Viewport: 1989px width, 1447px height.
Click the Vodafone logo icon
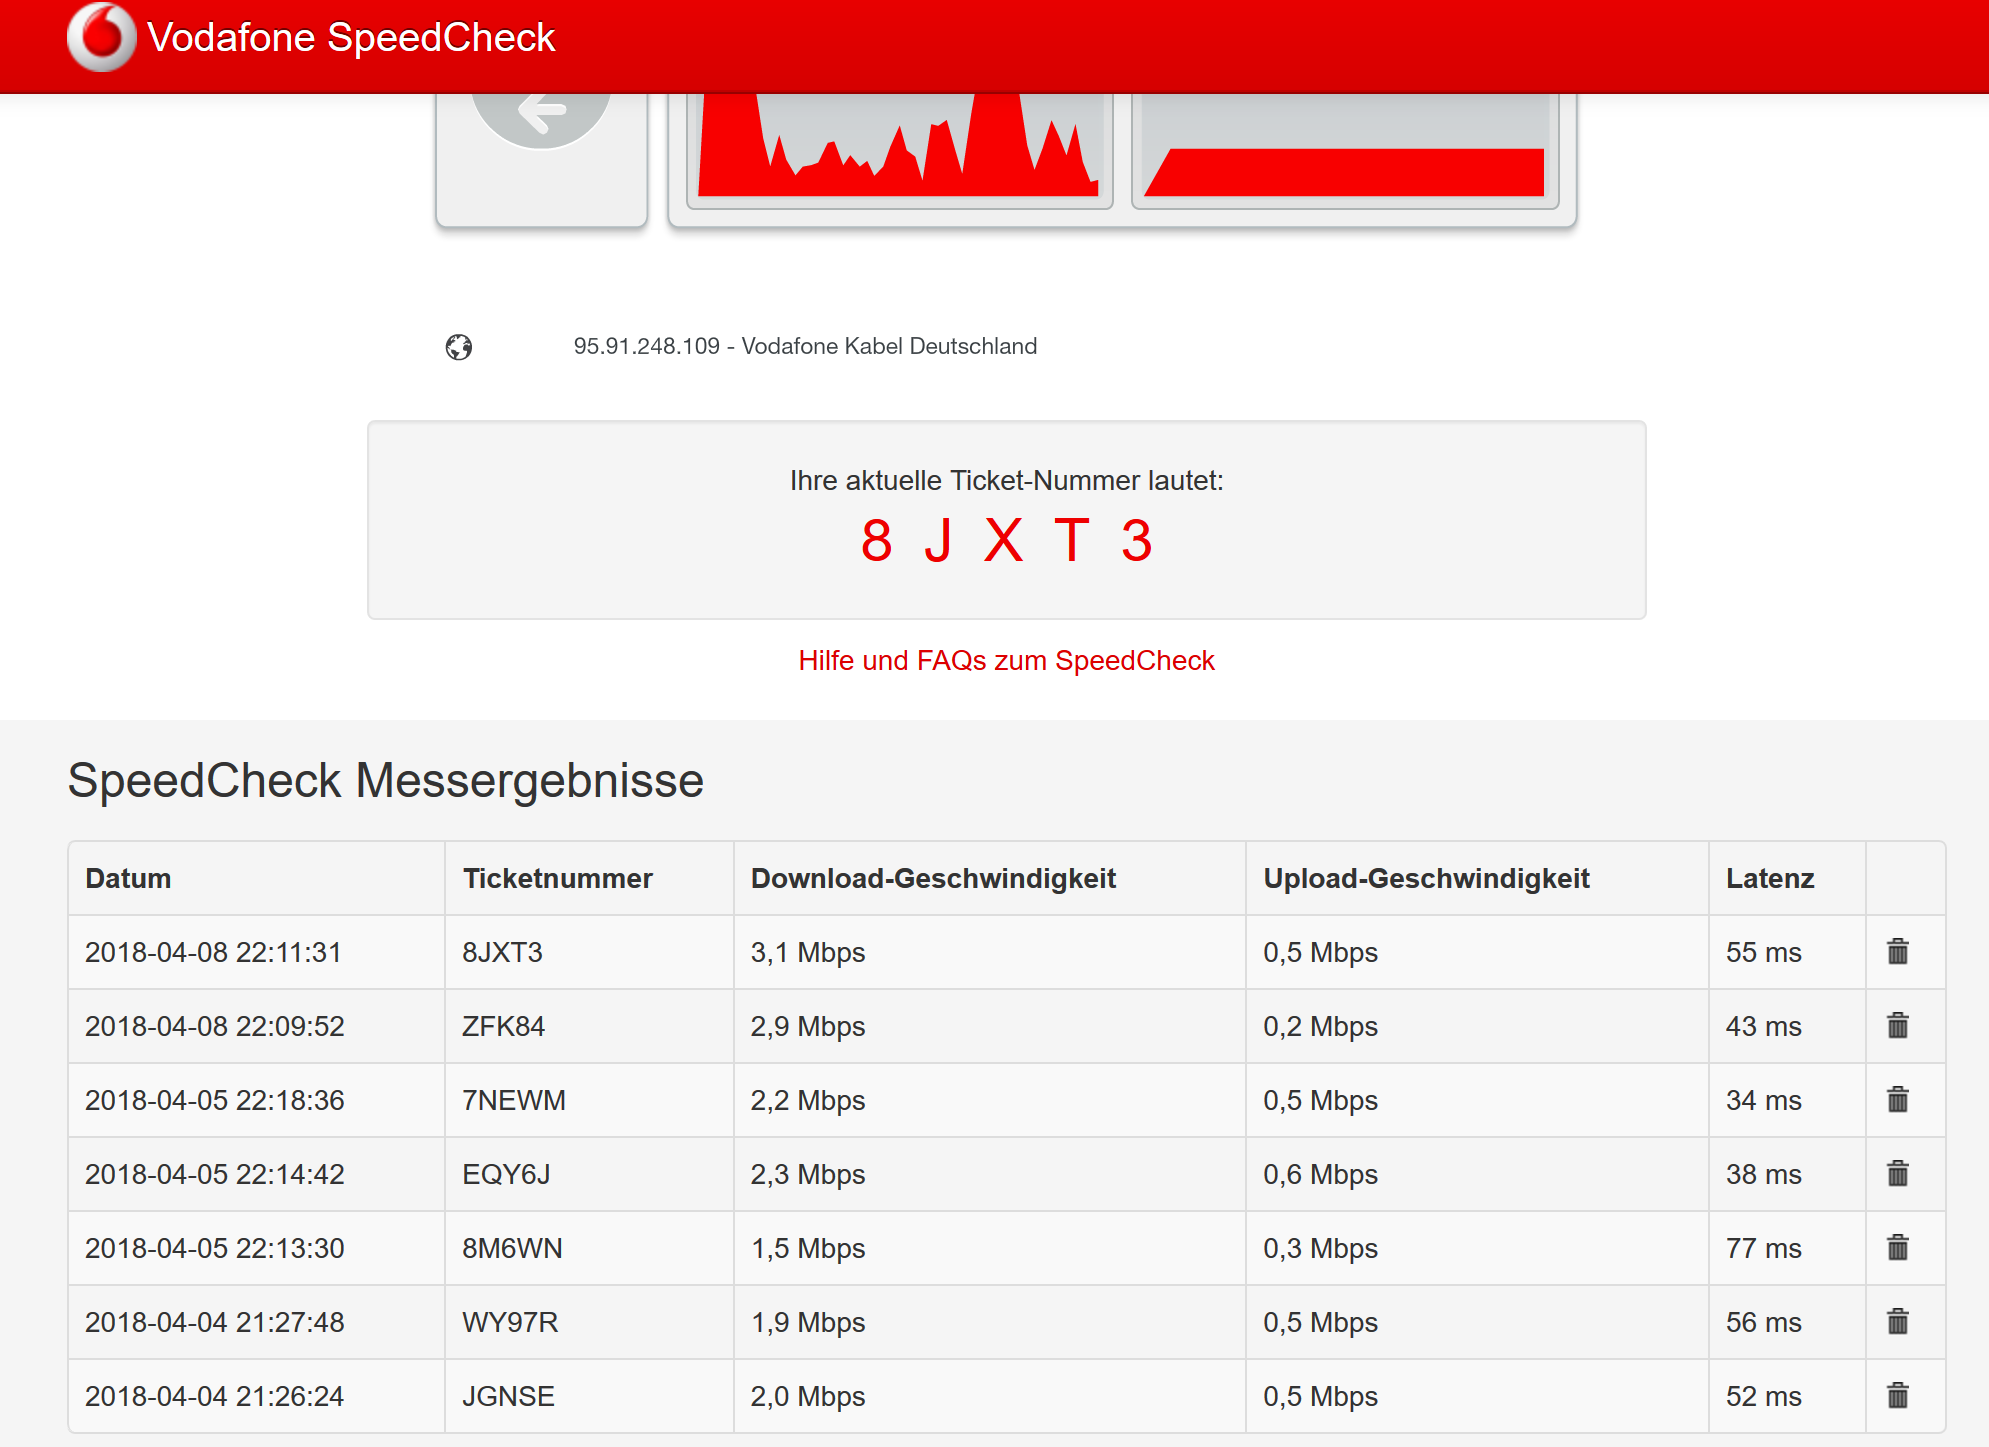click(x=101, y=37)
